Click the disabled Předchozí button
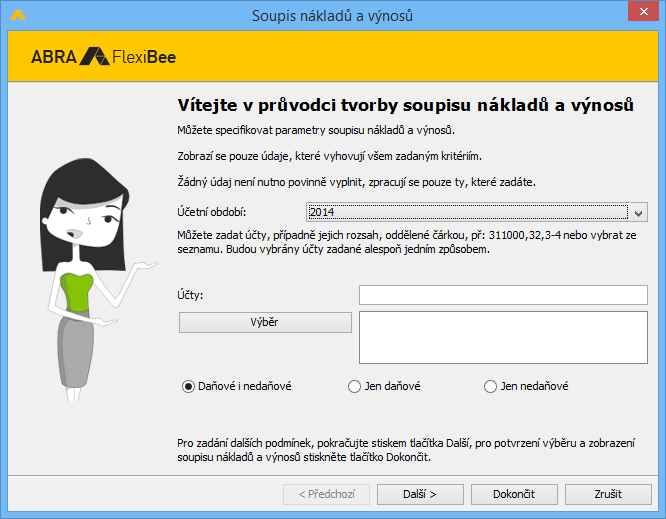The height and width of the screenshot is (519, 666). 326,494
